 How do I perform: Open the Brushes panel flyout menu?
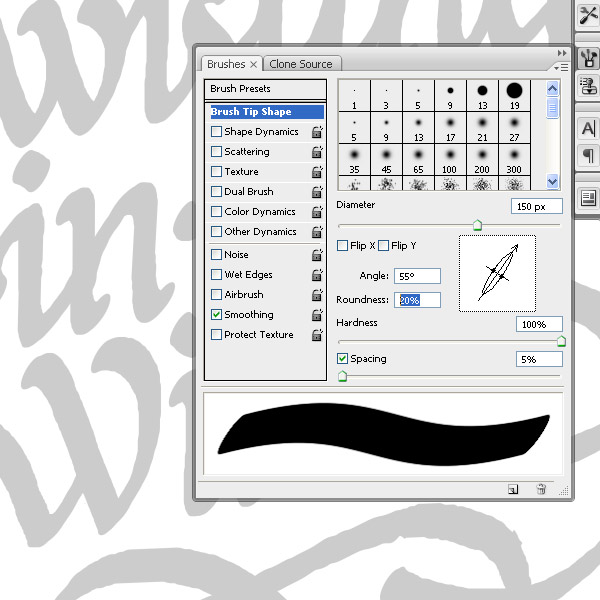click(561, 68)
